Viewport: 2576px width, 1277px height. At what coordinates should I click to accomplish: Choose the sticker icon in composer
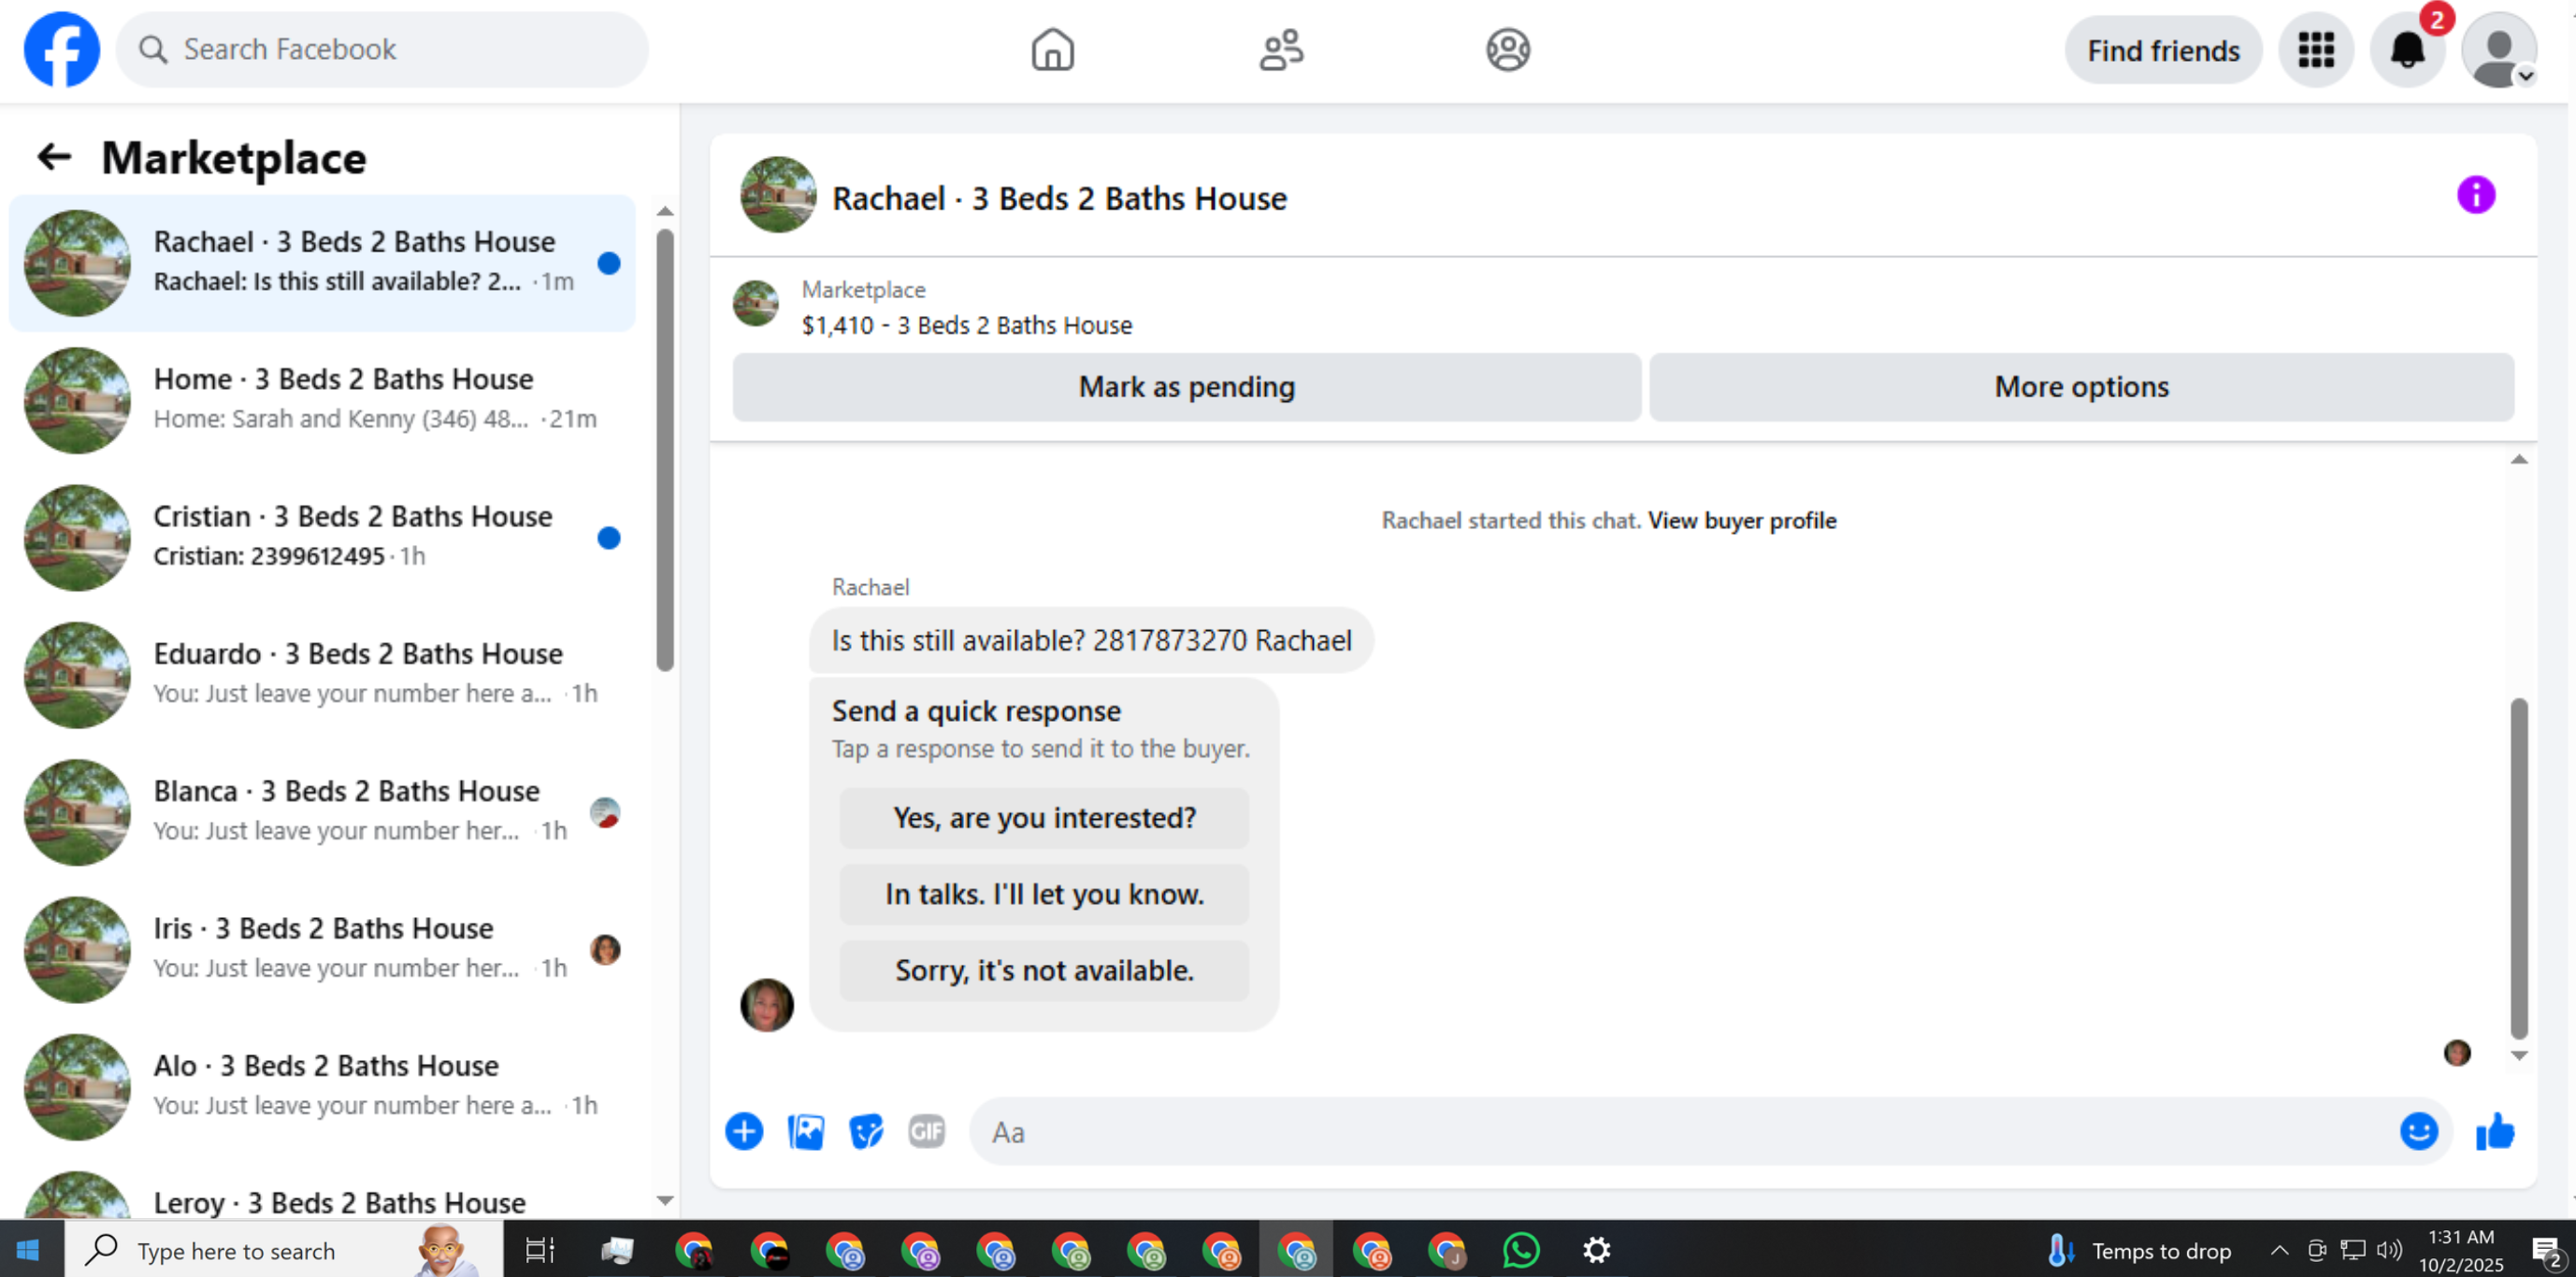[x=866, y=1131]
